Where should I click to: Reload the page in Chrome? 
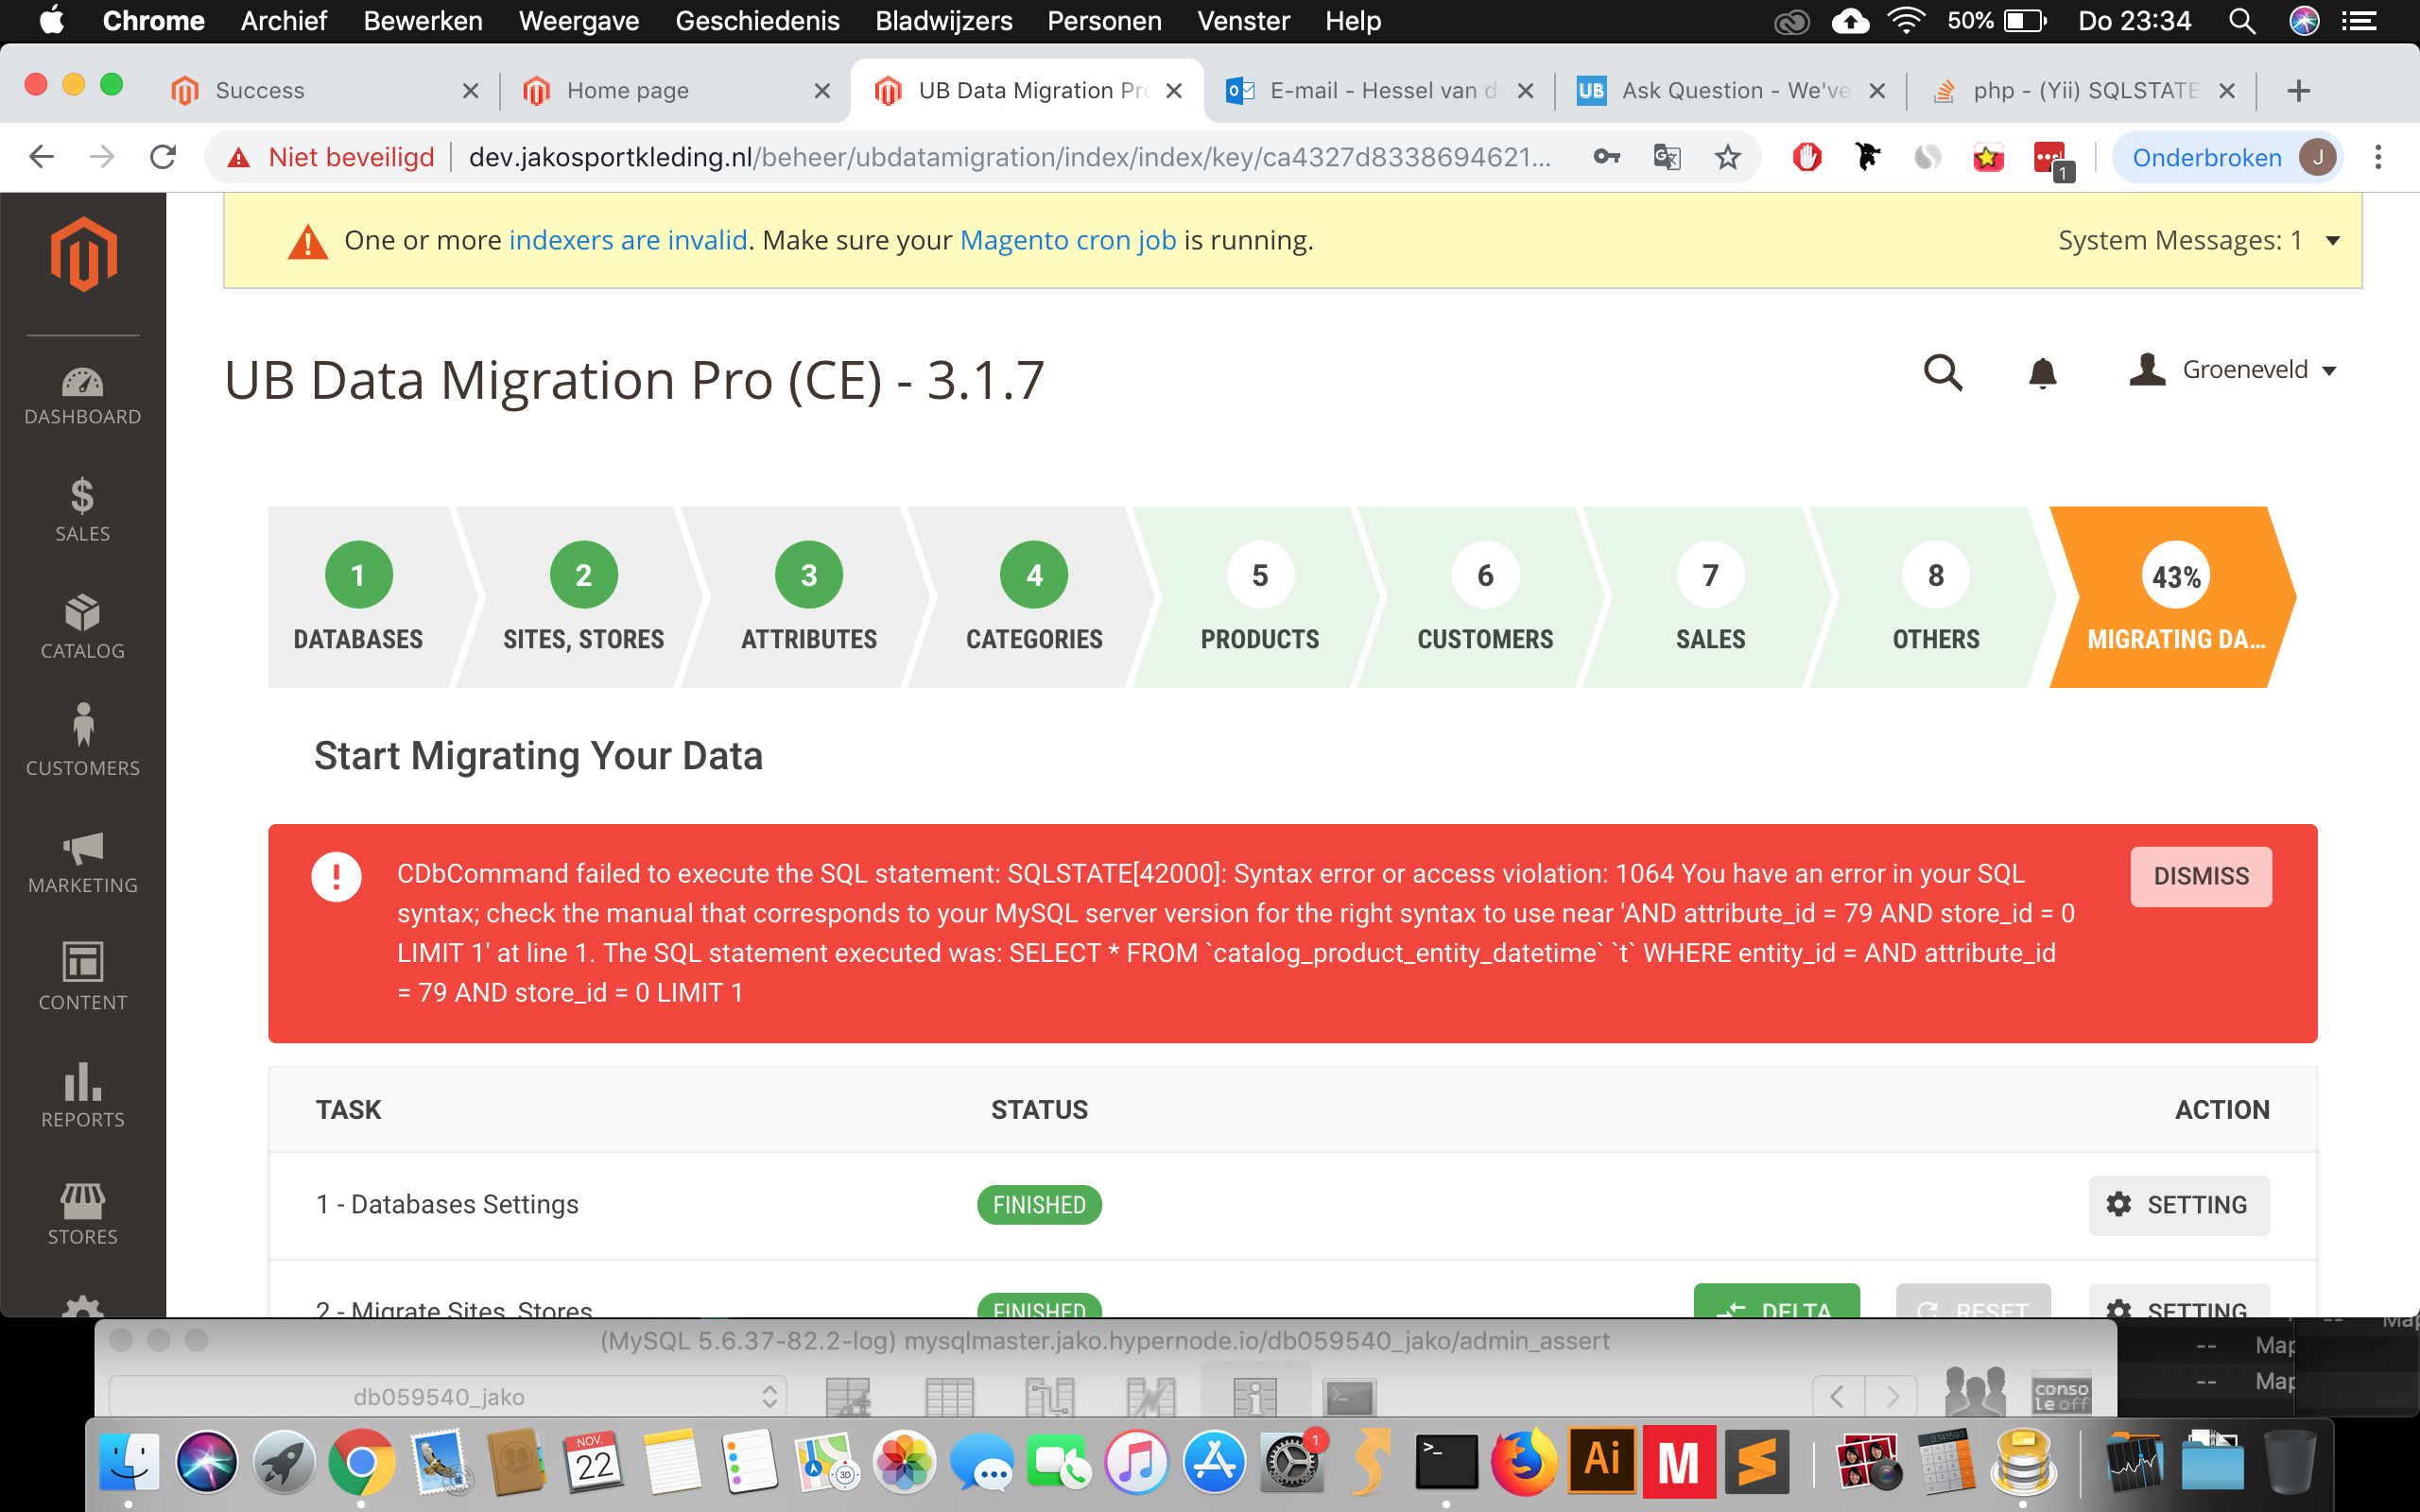coord(163,157)
